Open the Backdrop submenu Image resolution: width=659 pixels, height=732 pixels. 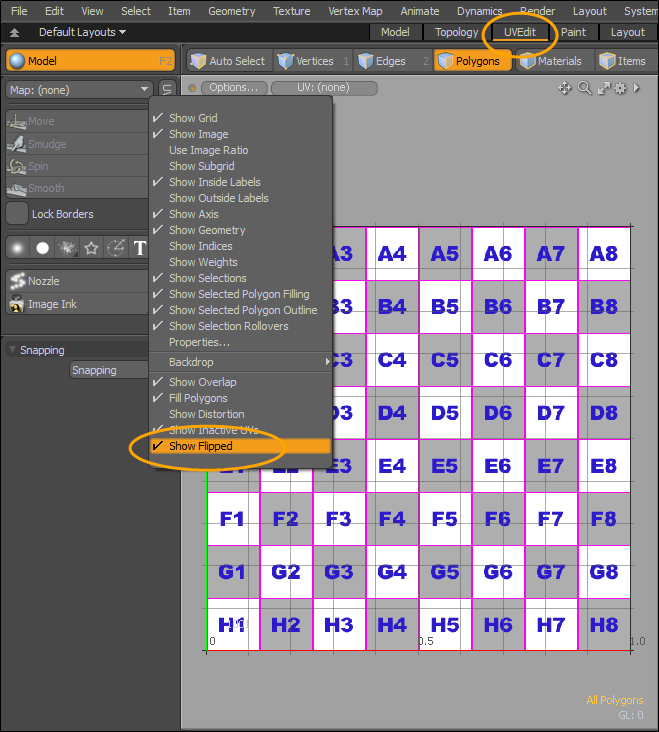[x=240, y=362]
